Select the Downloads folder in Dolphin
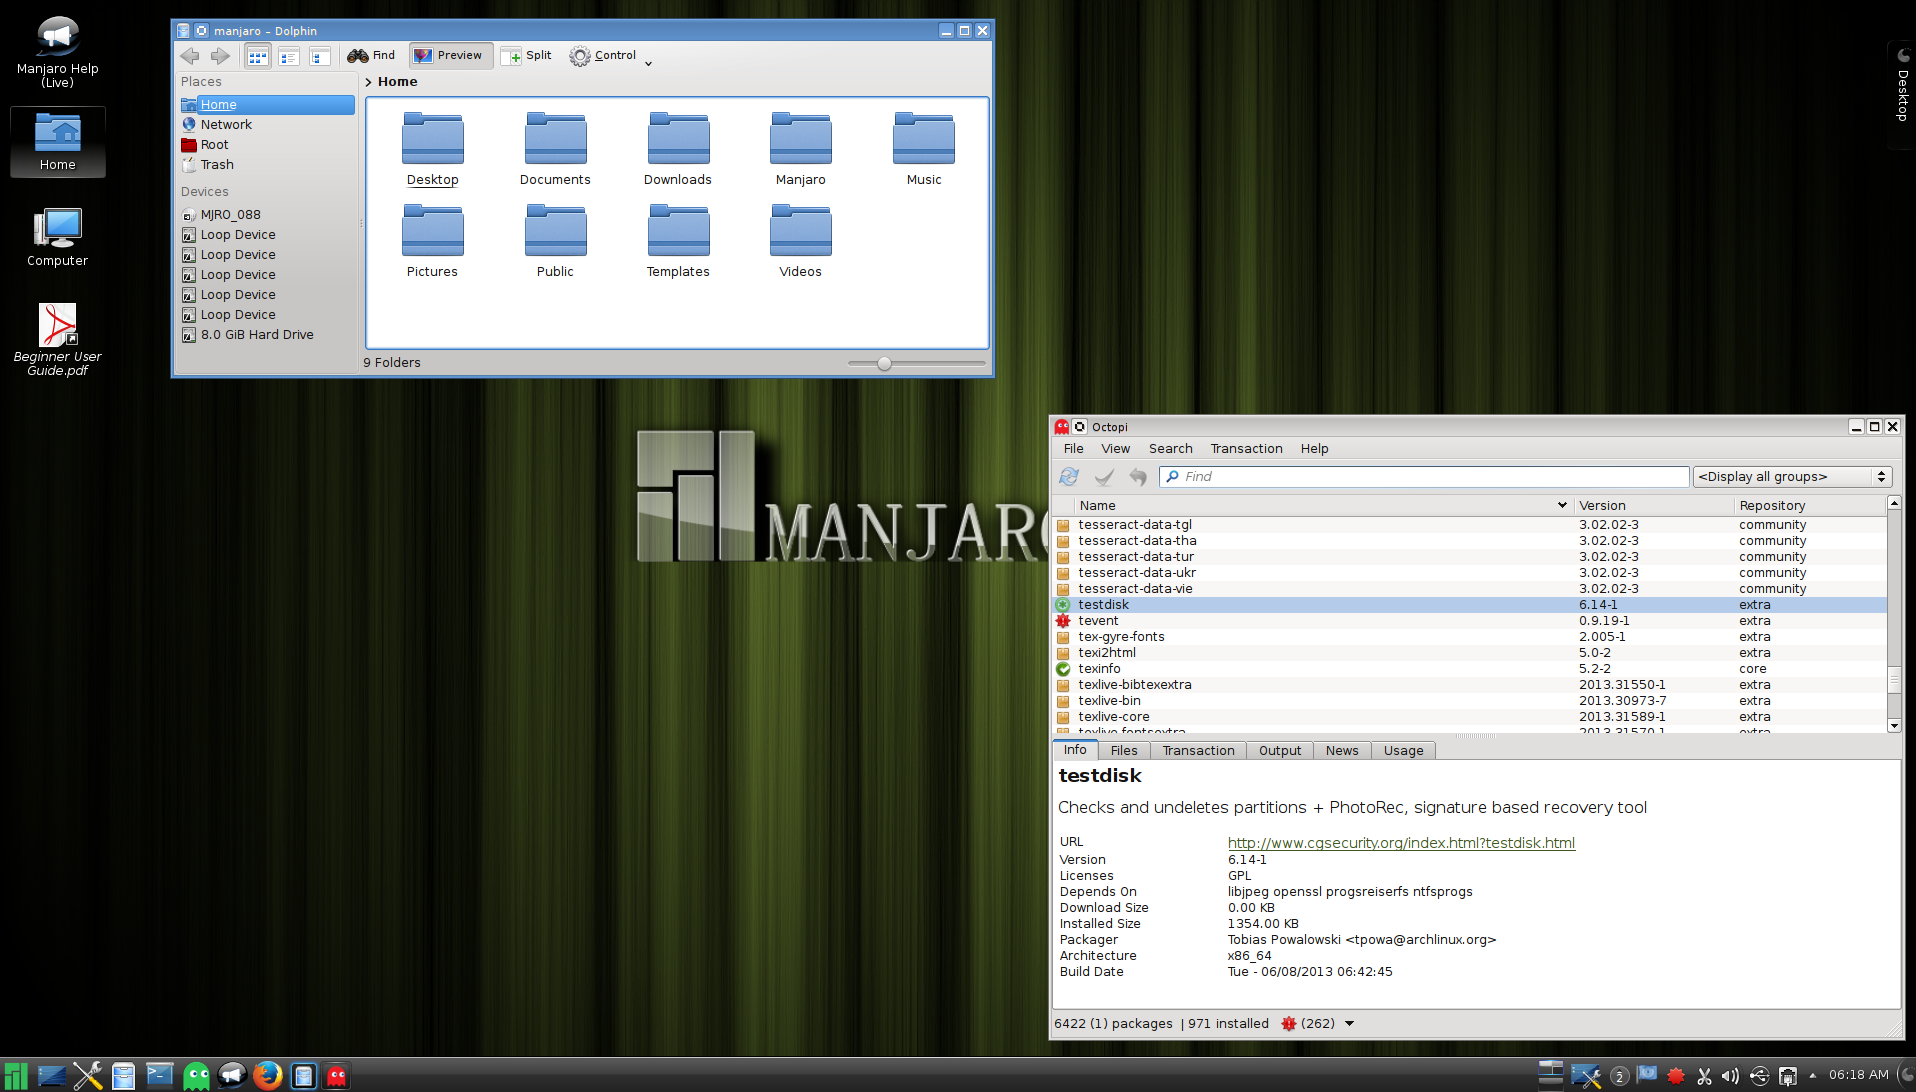The height and width of the screenshot is (1092, 1916). [x=678, y=149]
